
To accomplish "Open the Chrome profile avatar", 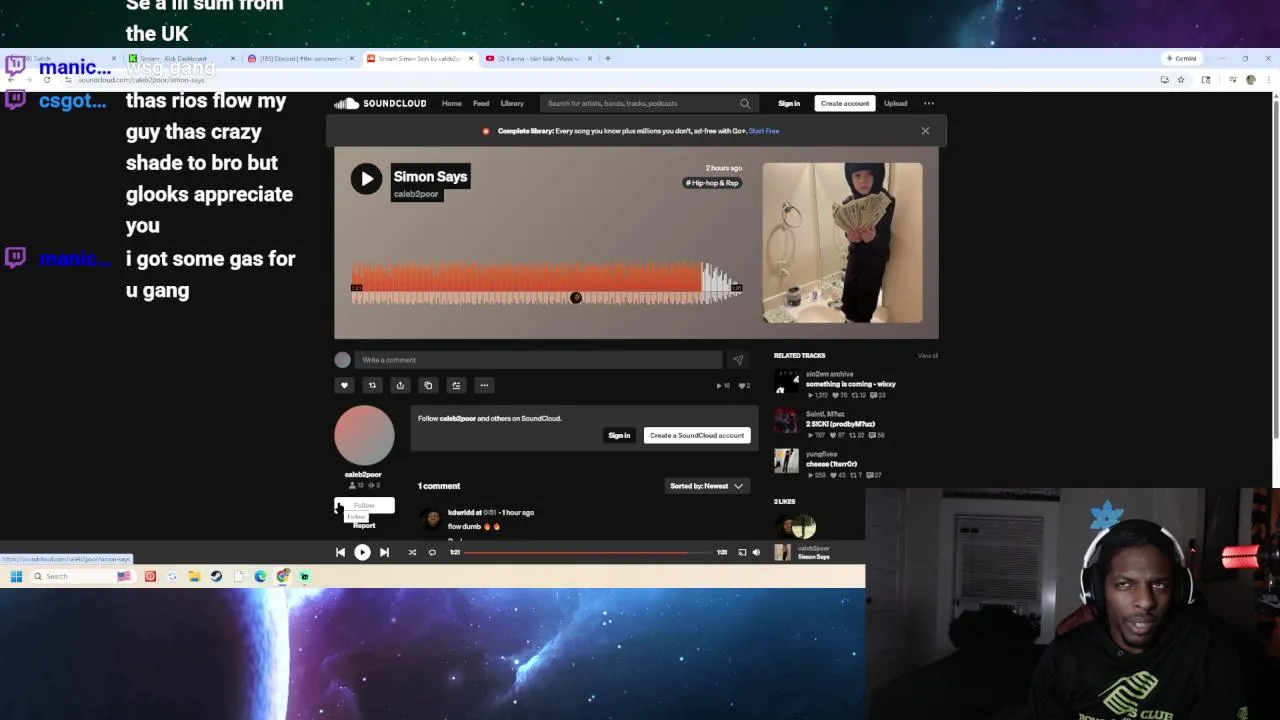I will [x=1251, y=79].
